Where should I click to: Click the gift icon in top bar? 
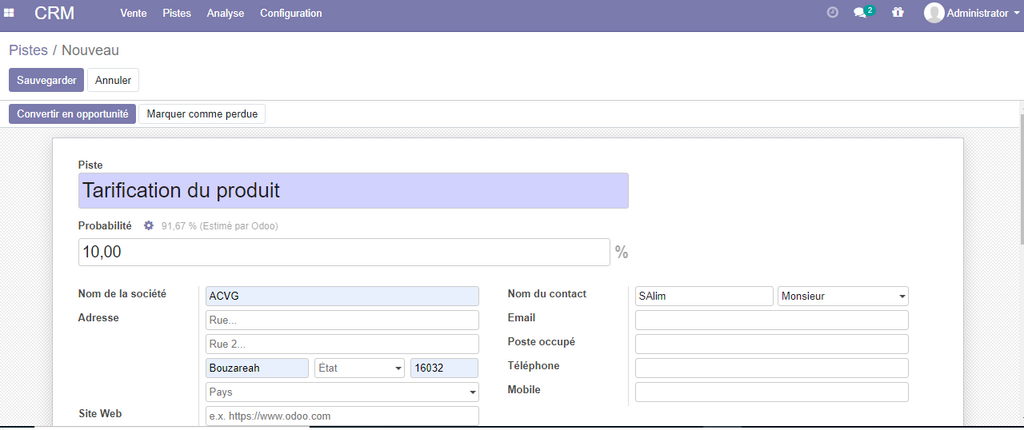click(897, 13)
